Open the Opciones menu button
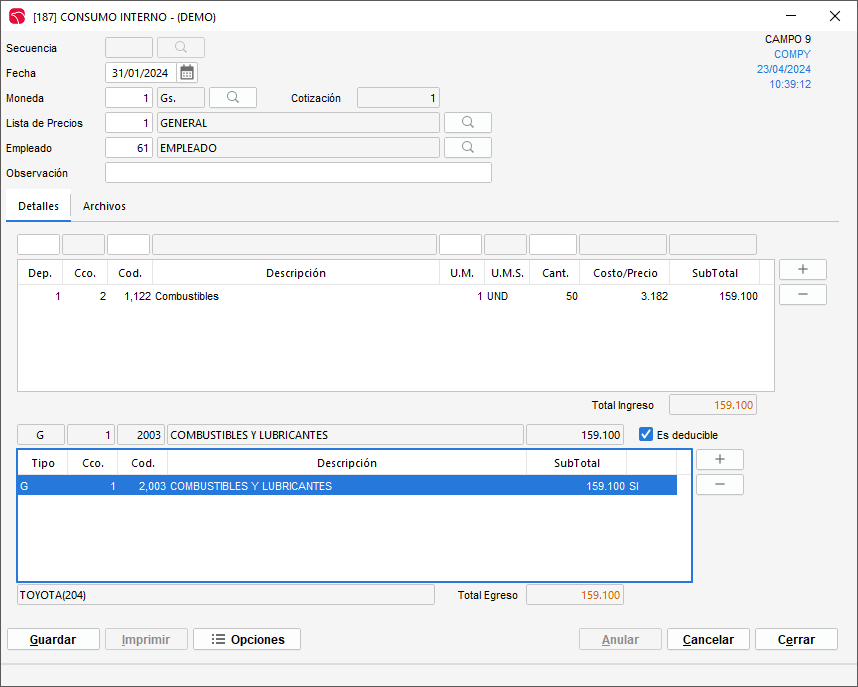The image size is (858, 687). pos(247,640)
